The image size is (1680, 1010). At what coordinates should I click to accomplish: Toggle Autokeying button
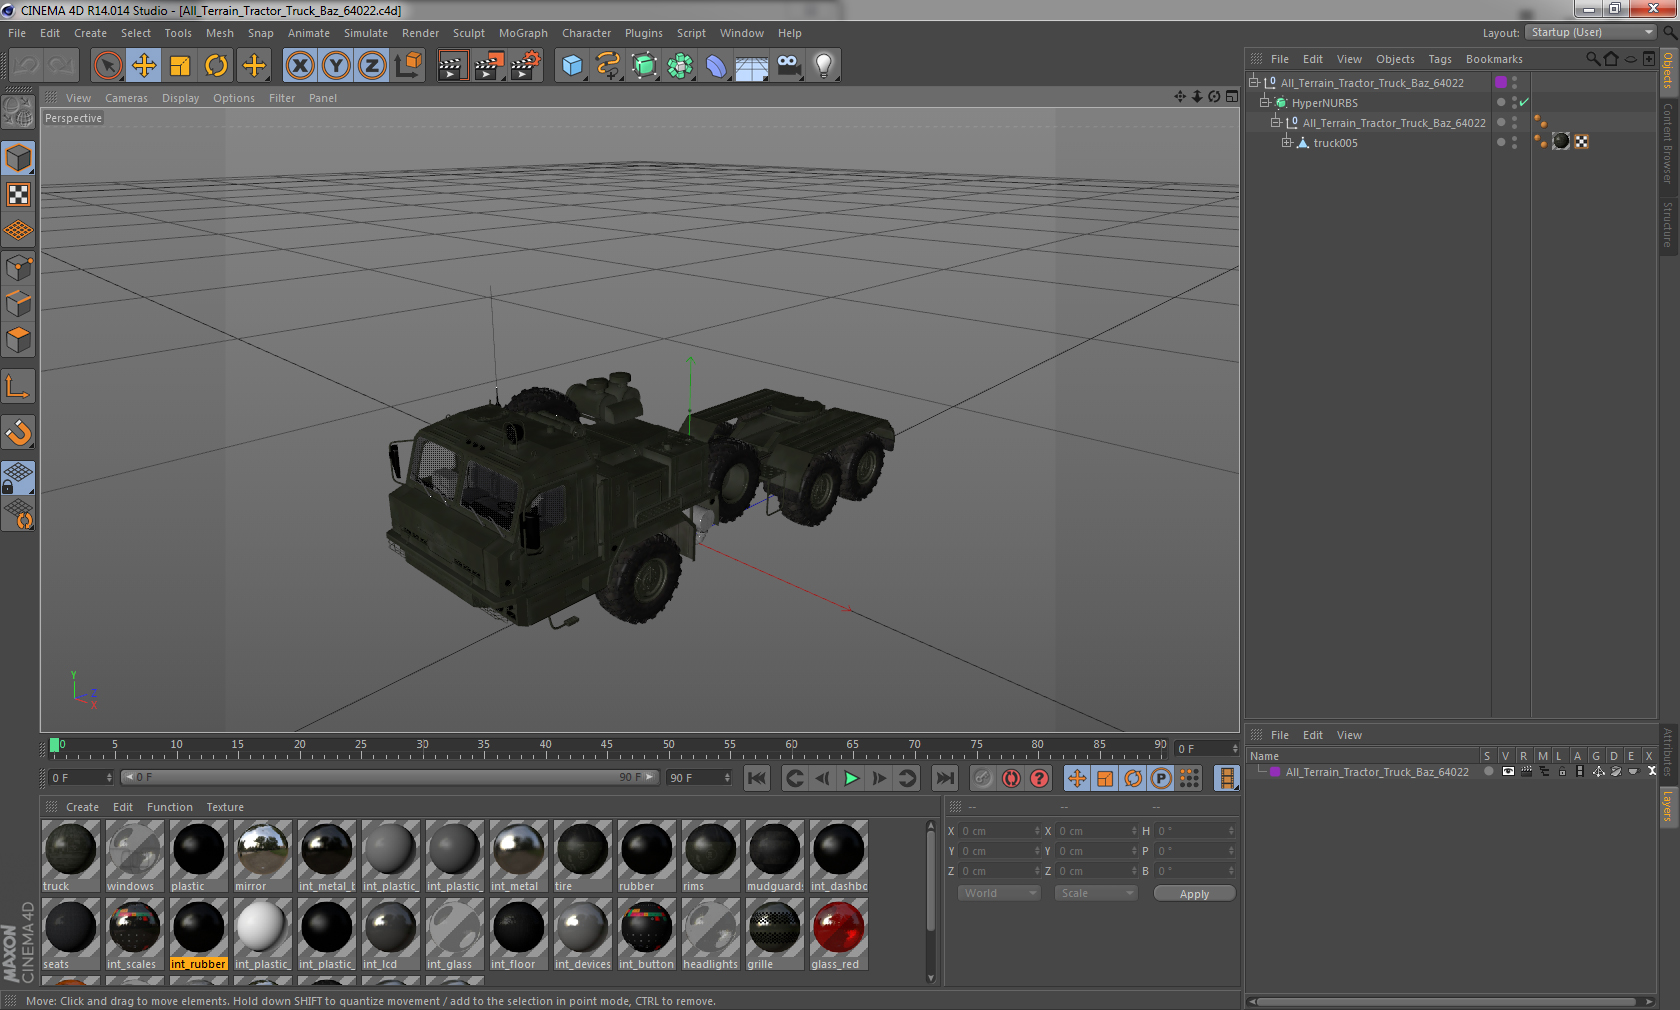click(1011, 778)
